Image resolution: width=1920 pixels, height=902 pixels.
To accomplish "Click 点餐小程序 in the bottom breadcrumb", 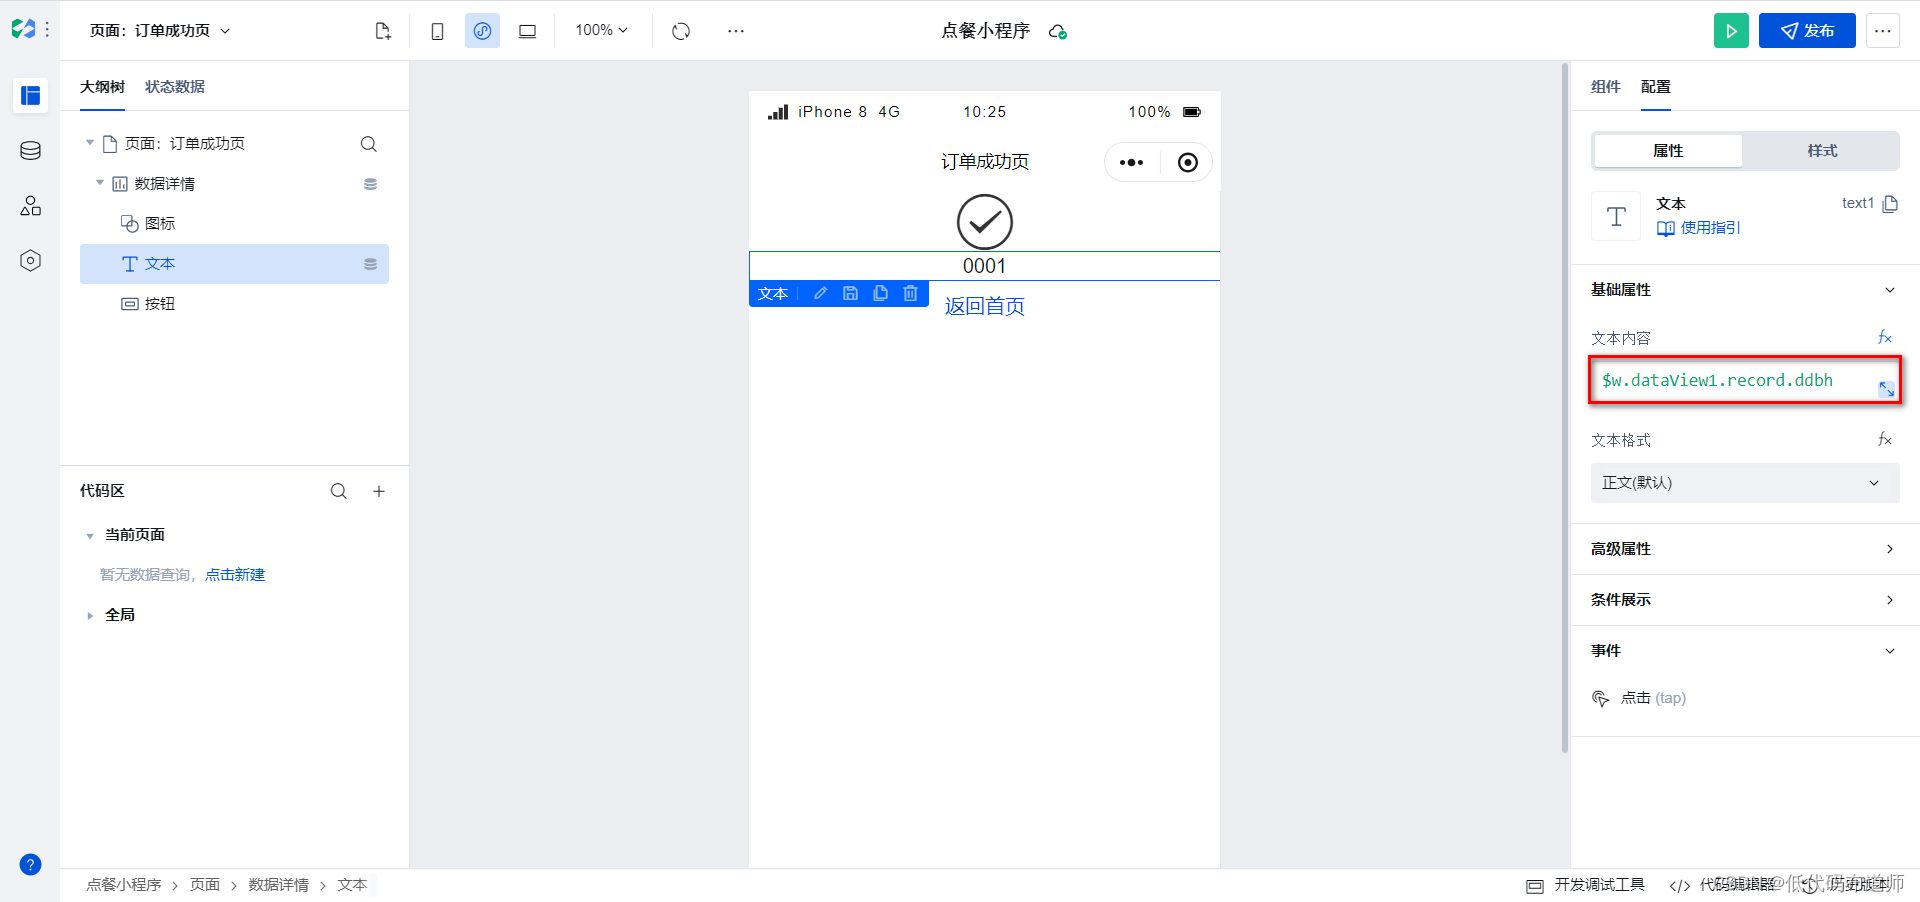I will 124,885.
